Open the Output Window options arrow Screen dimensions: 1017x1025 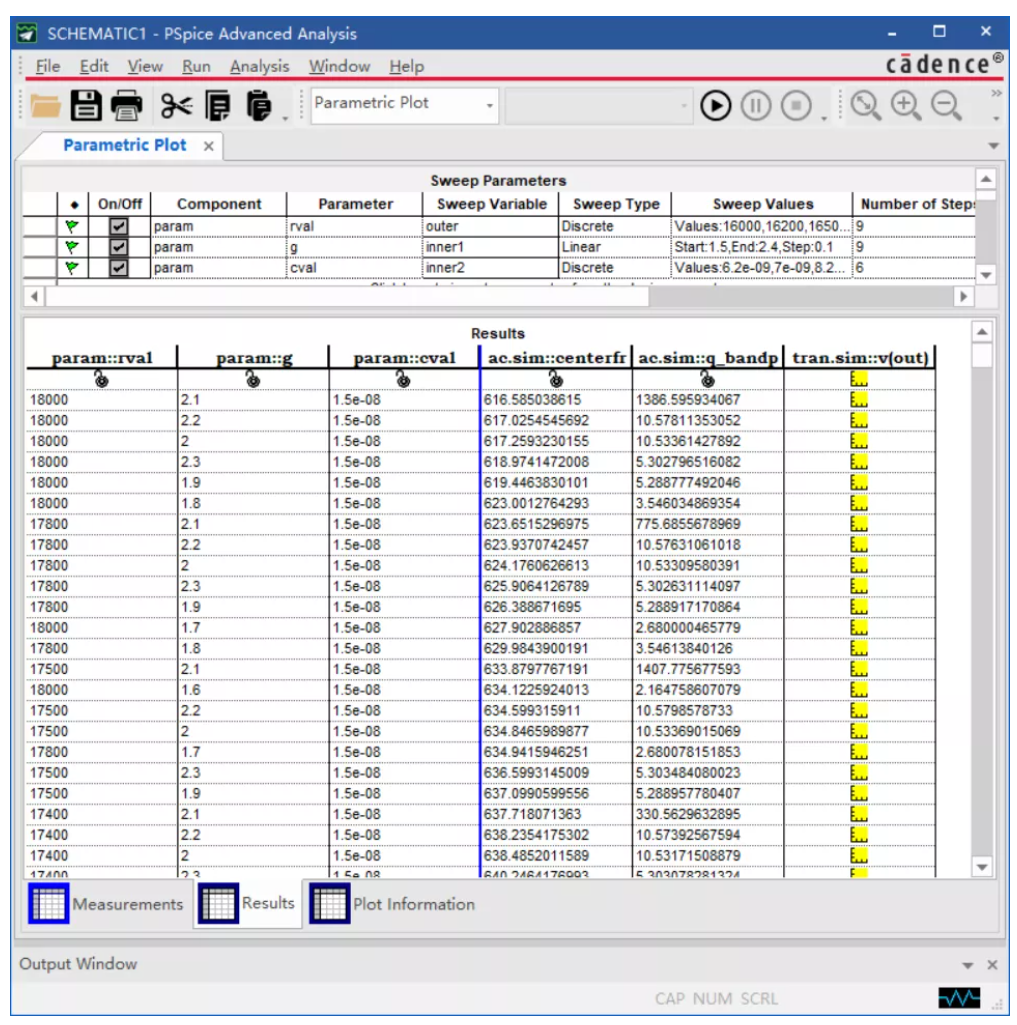[x=967, y=966]
